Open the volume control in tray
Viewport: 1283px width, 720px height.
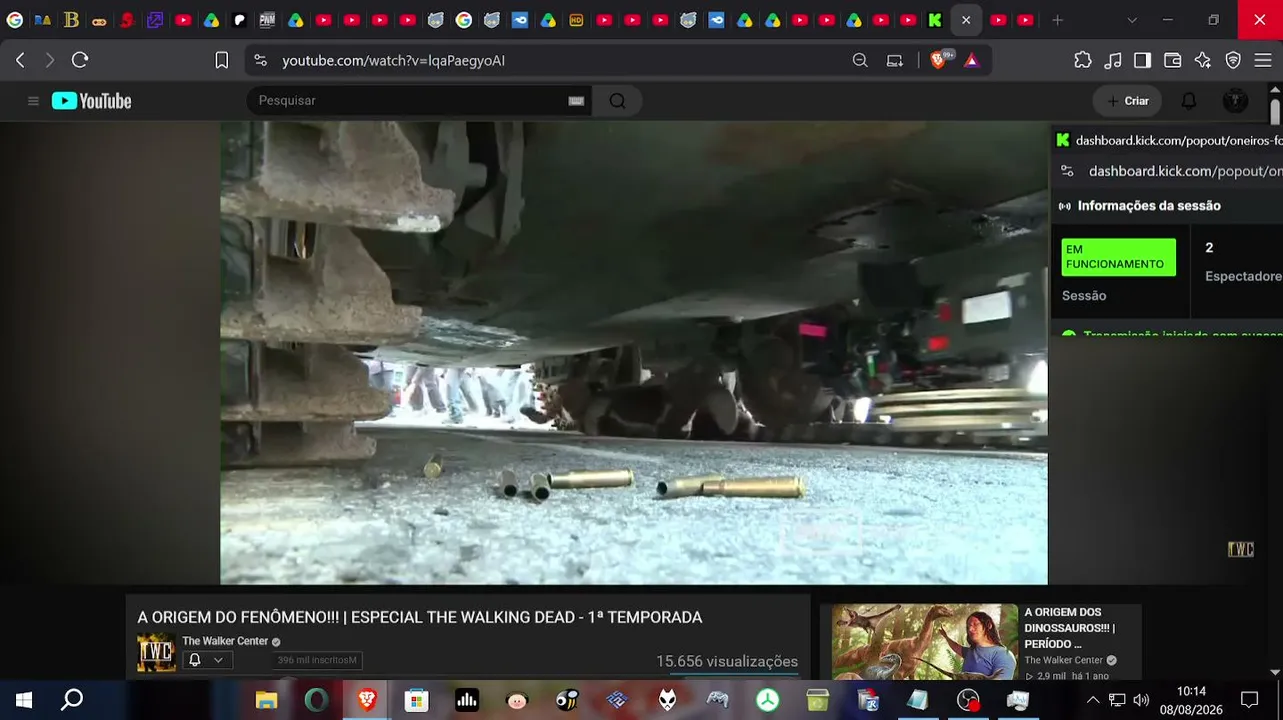(1141, 700)
